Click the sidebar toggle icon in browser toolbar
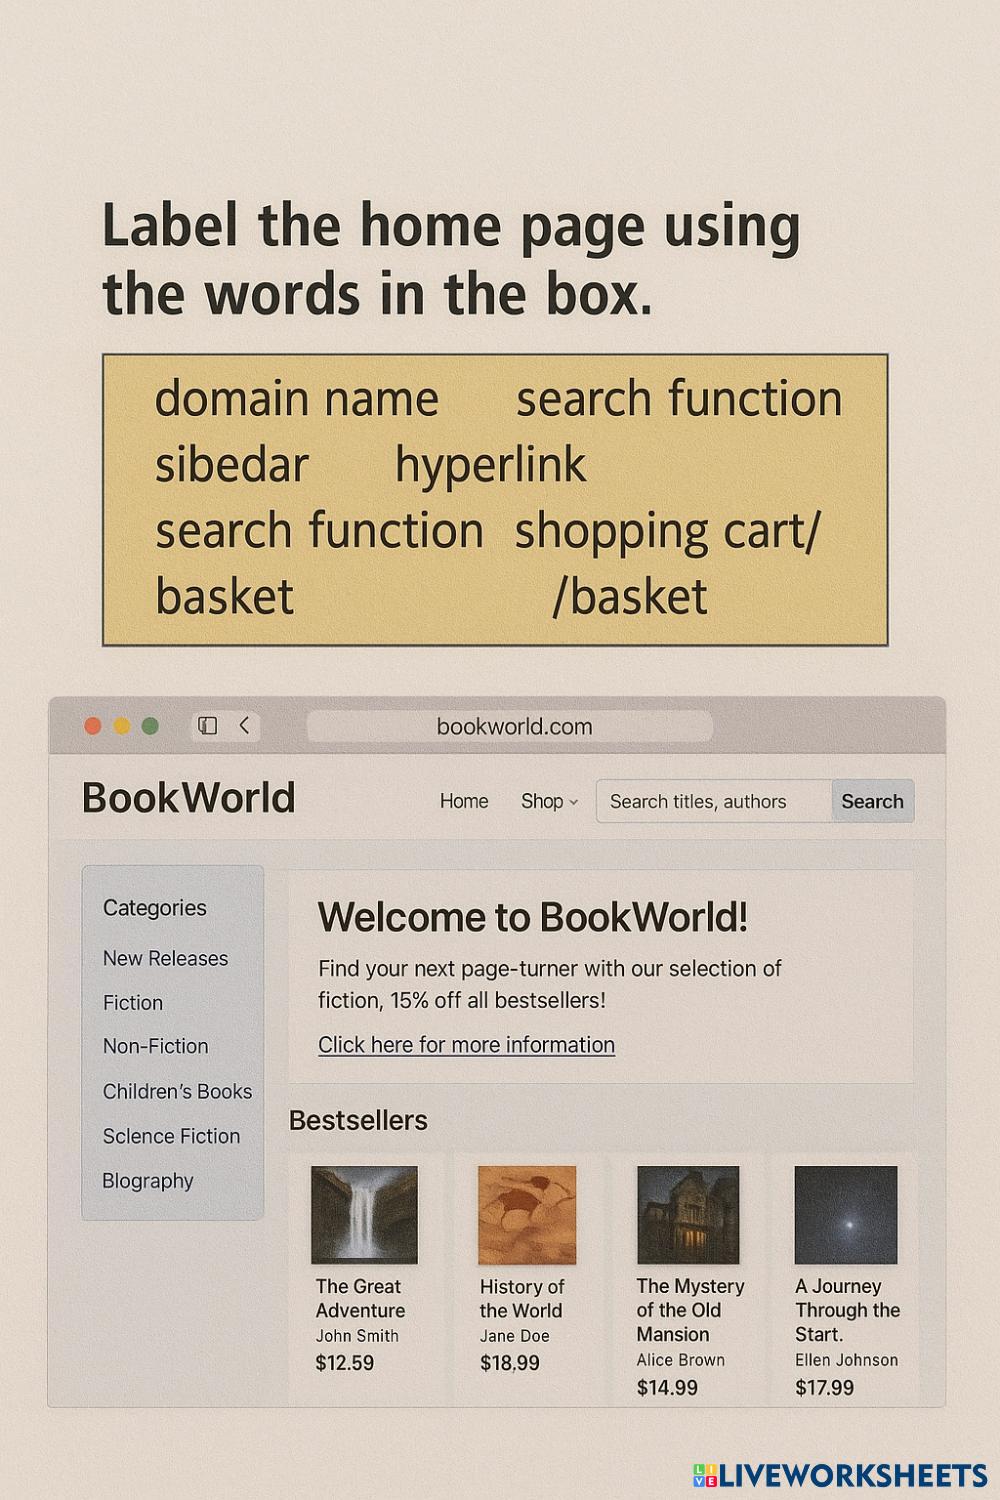The height and width of the screenshot is (1500, 1000). (208, 726)
